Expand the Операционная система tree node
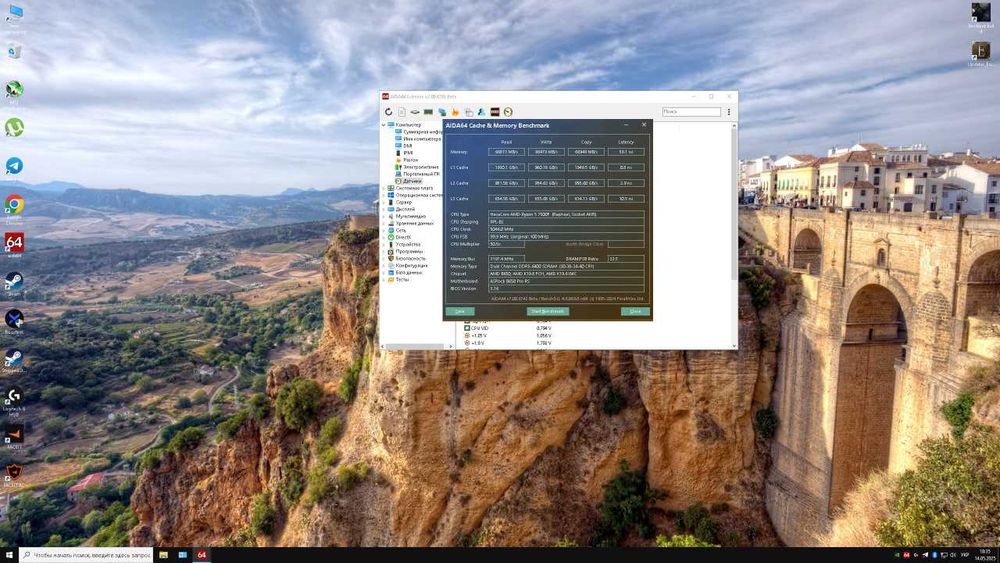 pyautogui.click(x=384, y=195)
